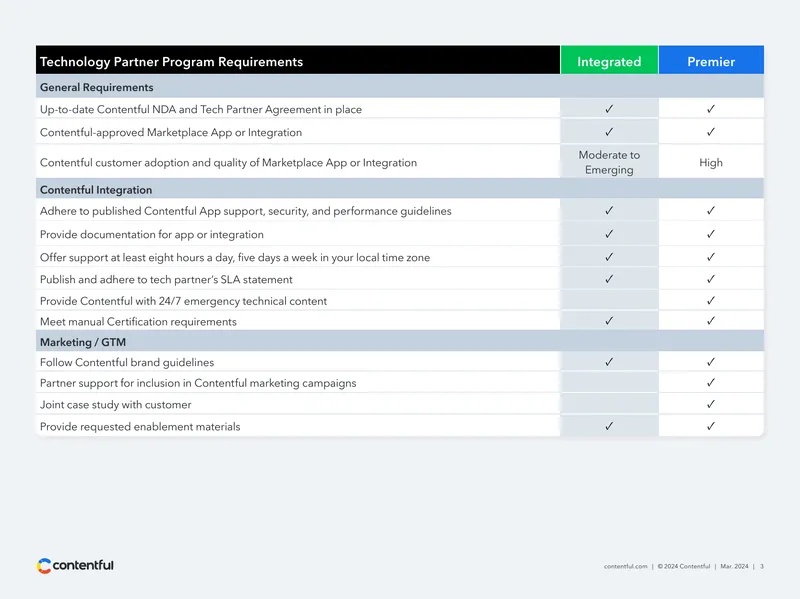Image resolution: width=800 pixels, height=599 pixels.
Task: Click Integrated checkmark for enablement materials row
Action: point(609,426)
